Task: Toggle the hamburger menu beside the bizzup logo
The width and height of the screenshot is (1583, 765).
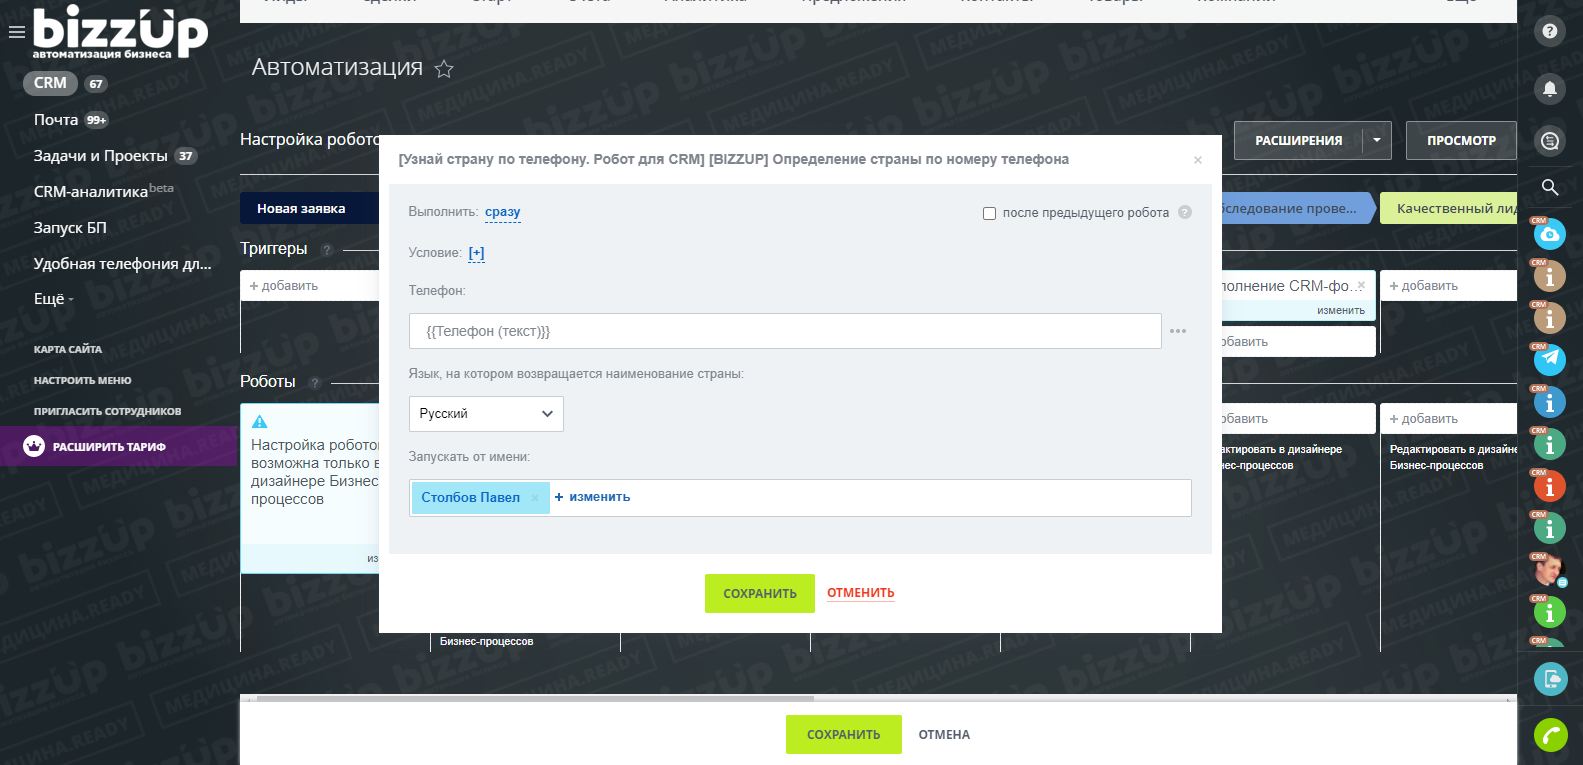Action: 16,32
